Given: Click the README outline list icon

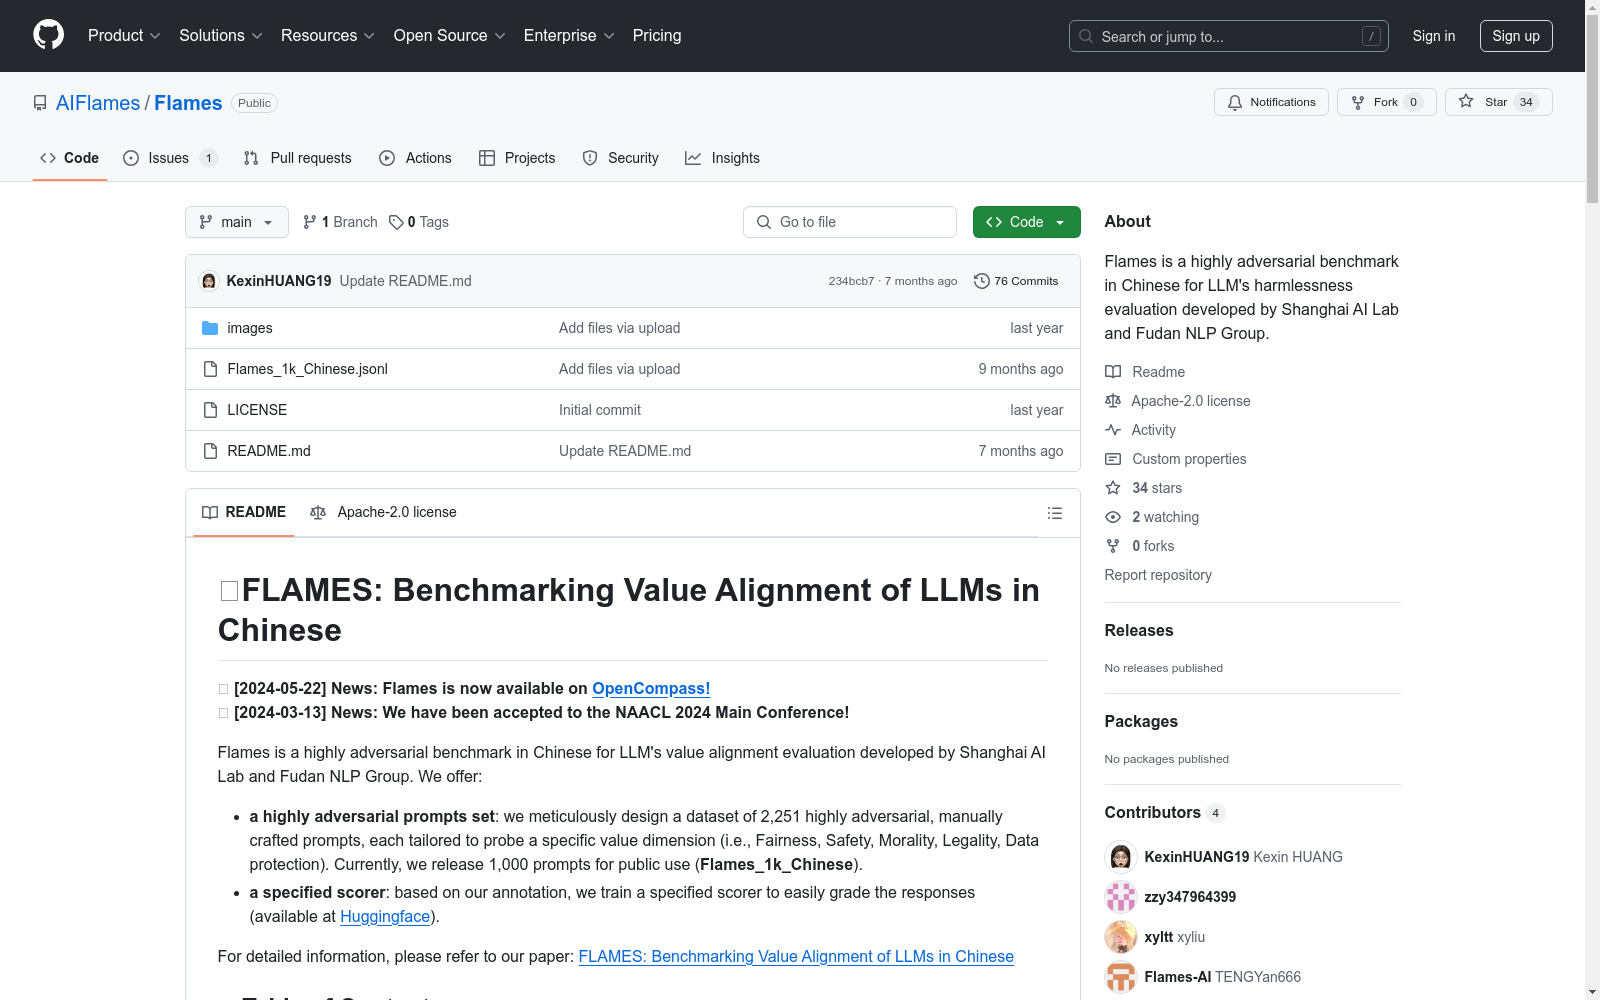Looking at the screenshot, I should pos(1054,513).
